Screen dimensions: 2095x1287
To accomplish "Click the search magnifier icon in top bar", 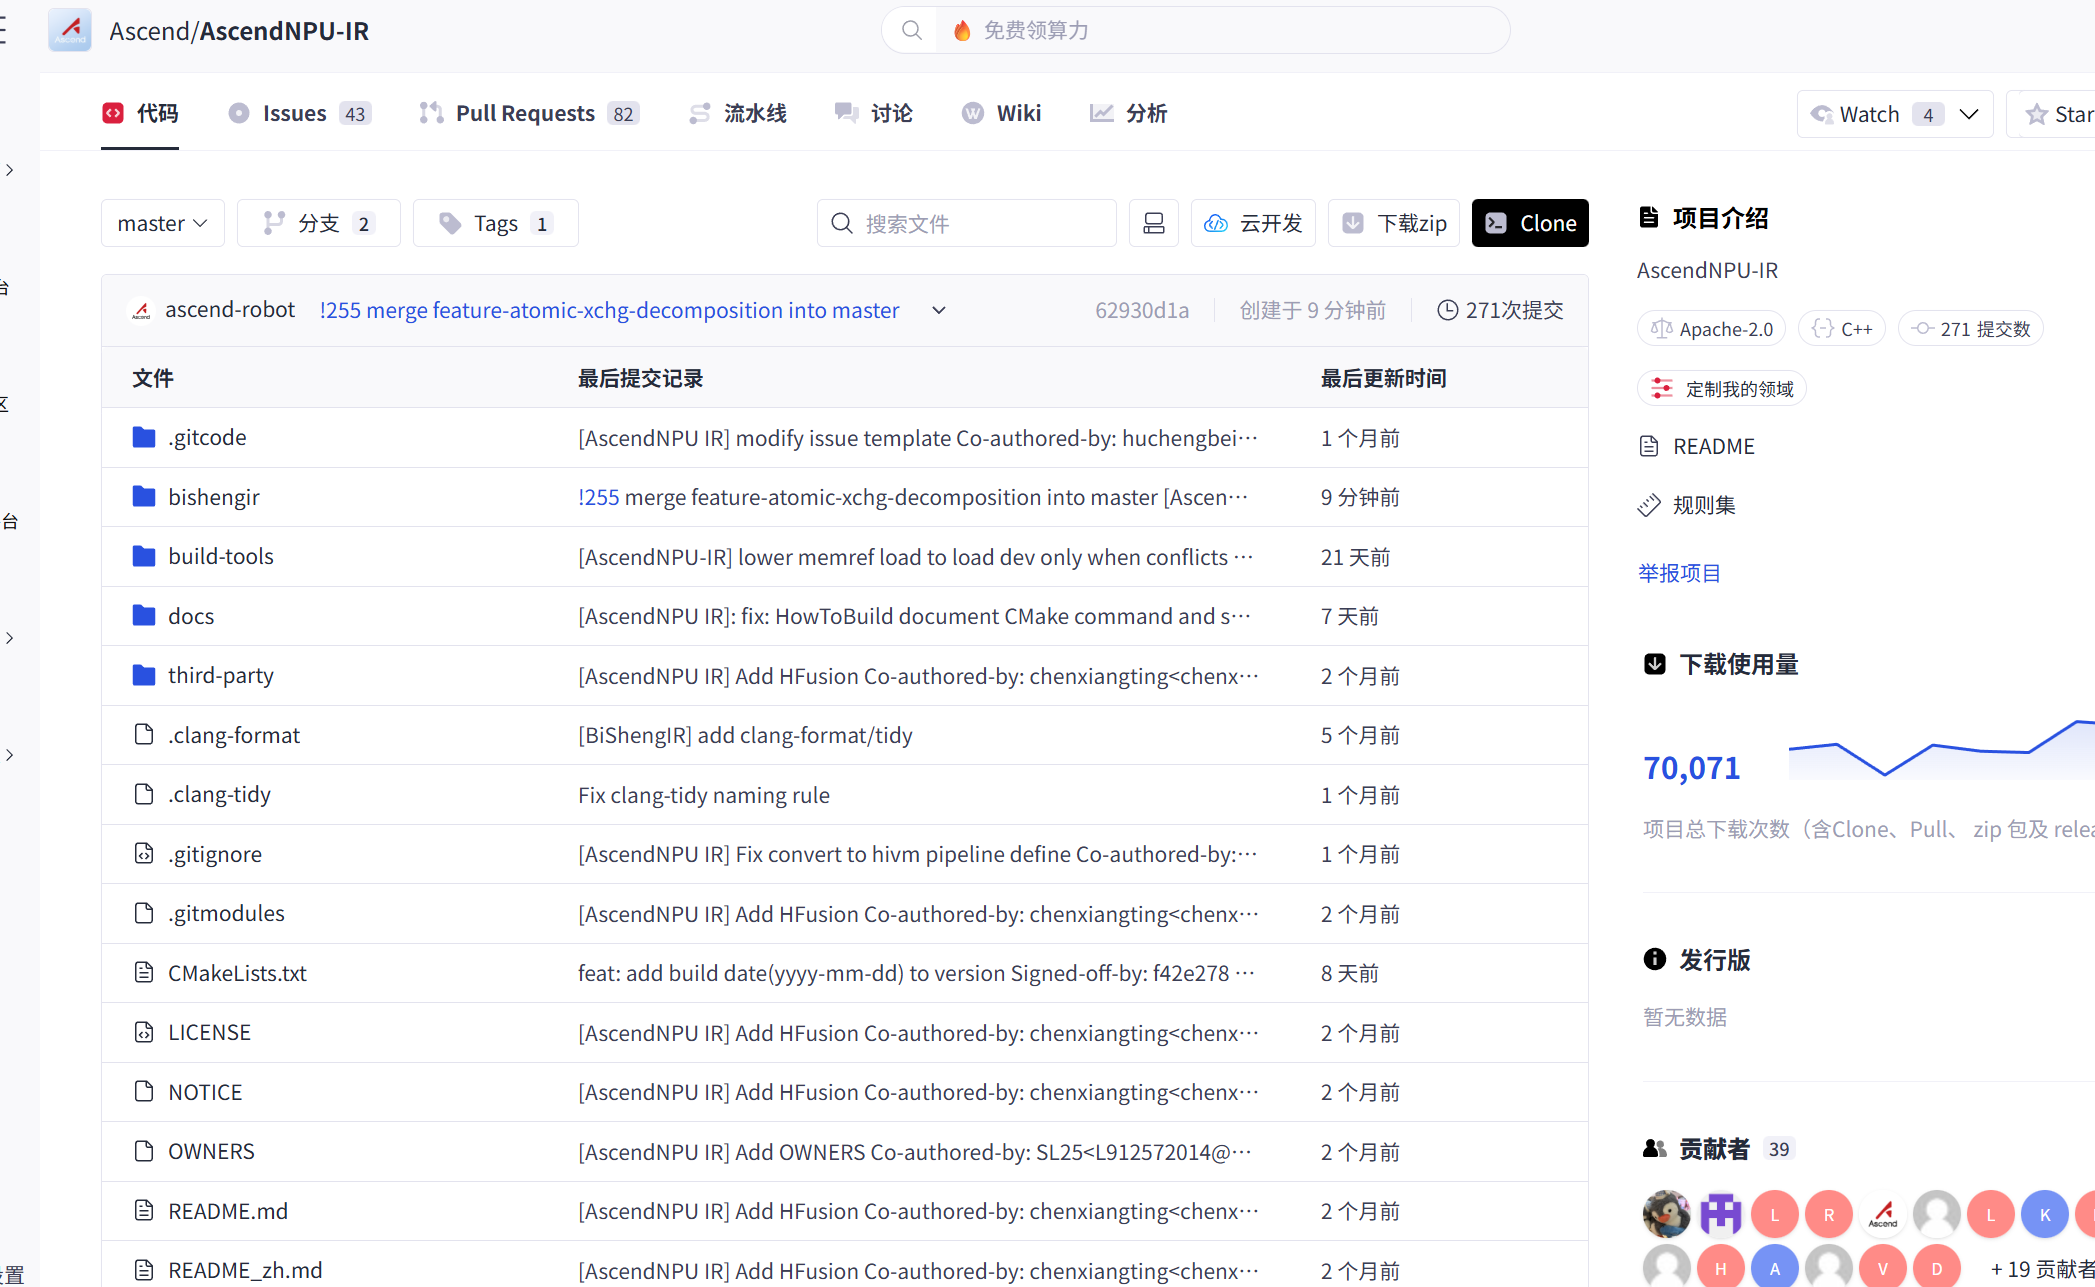I will click(x=911, y=30).
